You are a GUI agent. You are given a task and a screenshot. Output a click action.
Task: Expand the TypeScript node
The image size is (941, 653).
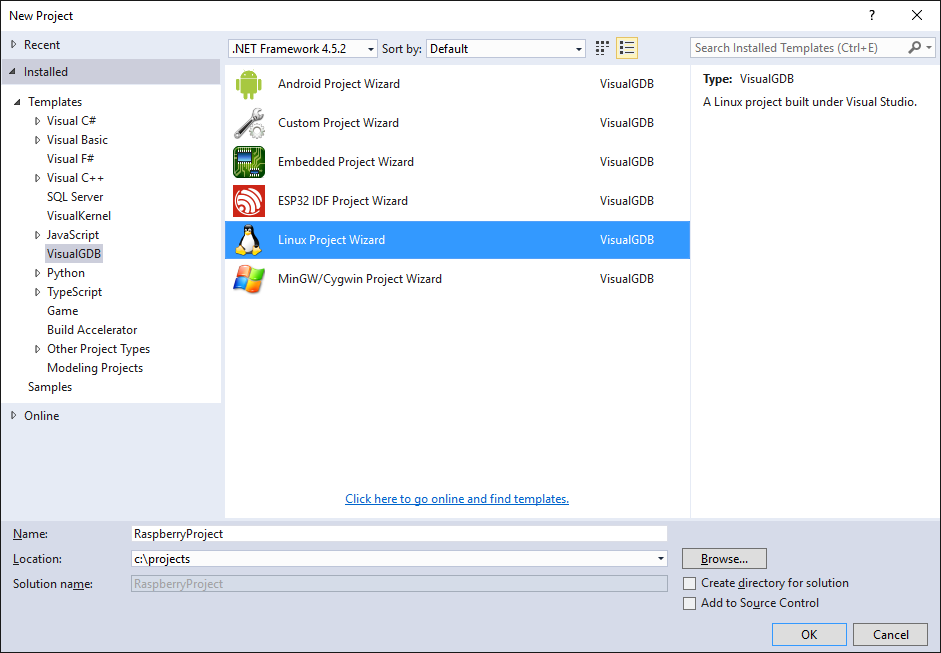37,292
